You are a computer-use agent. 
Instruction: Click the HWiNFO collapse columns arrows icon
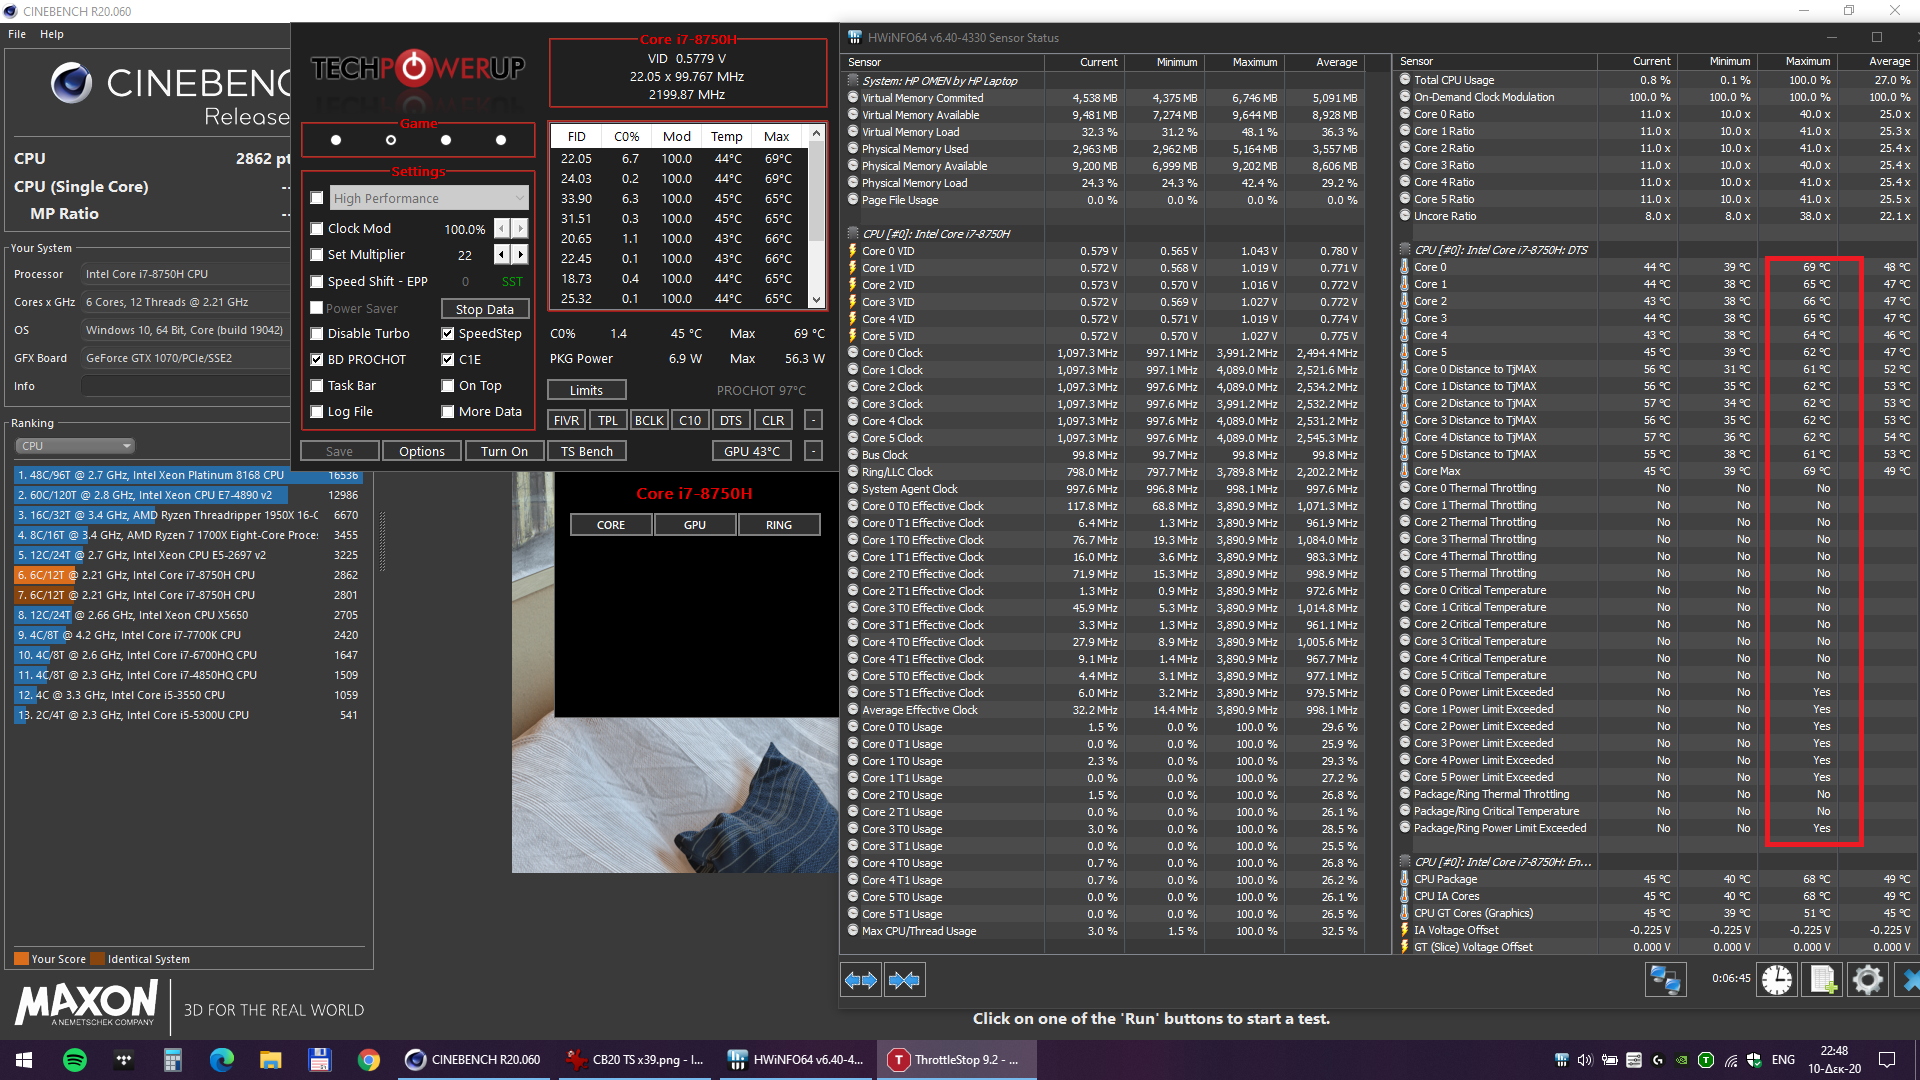coord(904,980)
